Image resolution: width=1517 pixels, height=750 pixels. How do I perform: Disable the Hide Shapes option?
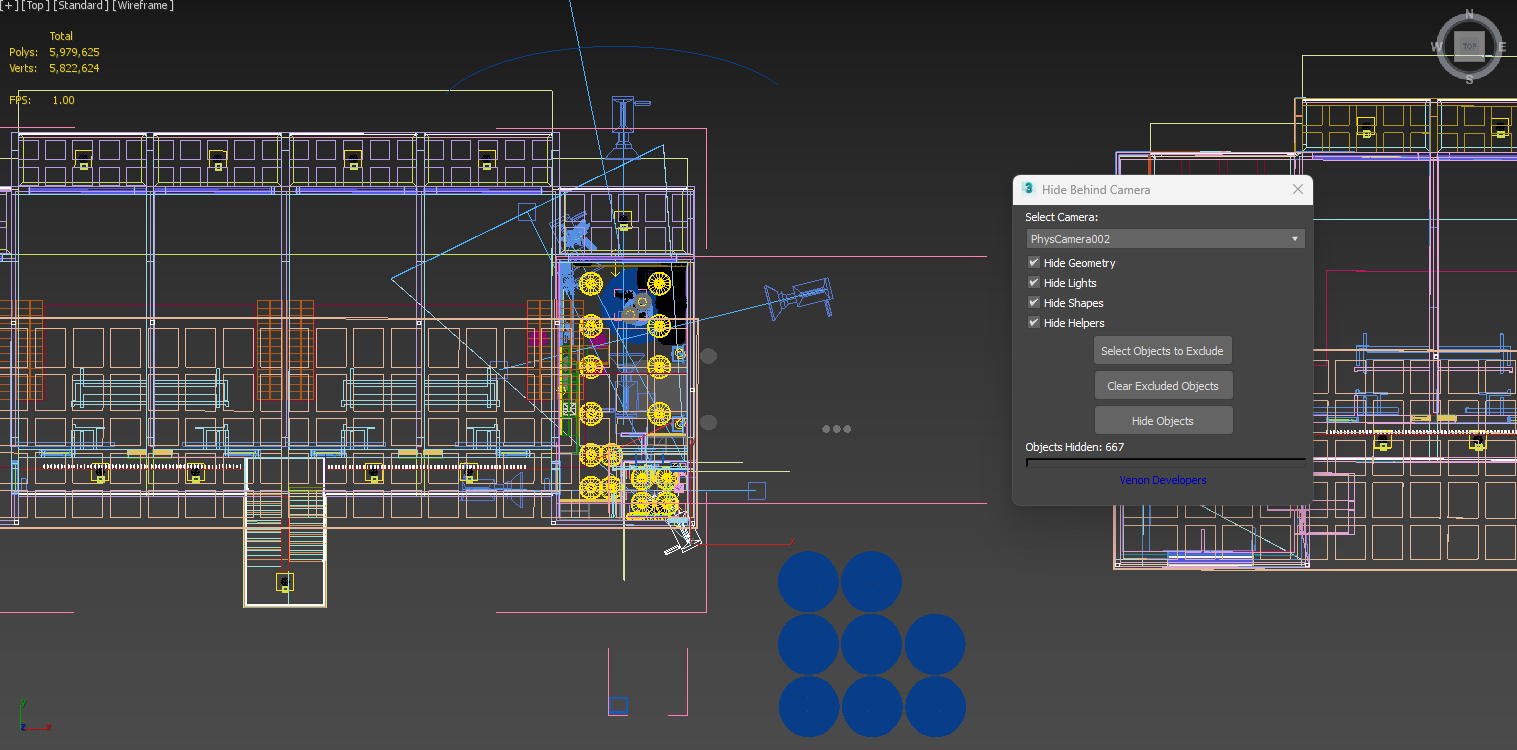[1034, 303]
